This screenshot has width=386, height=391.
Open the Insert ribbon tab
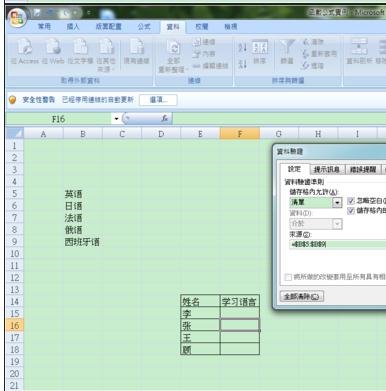[x=73, y=26]
